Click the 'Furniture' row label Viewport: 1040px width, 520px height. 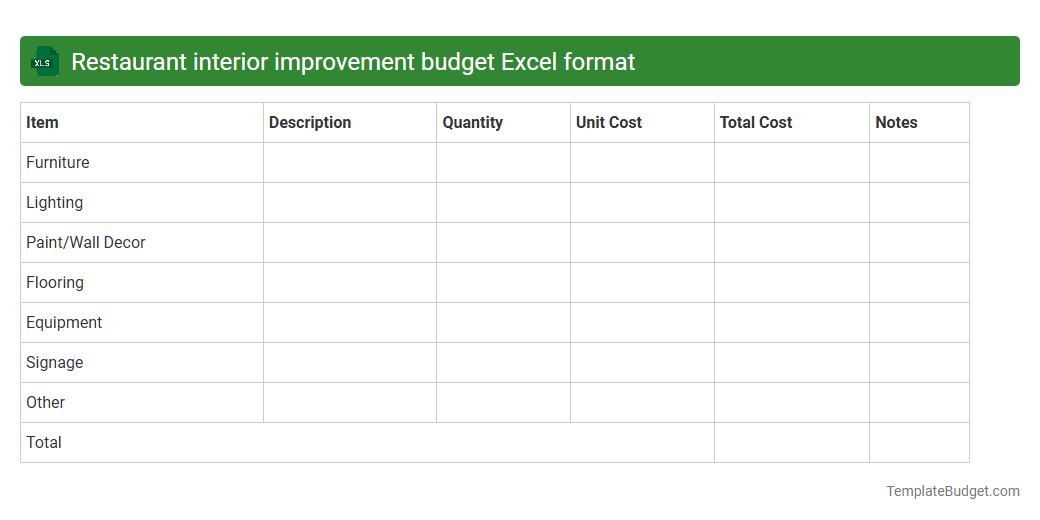click(58, 162)
